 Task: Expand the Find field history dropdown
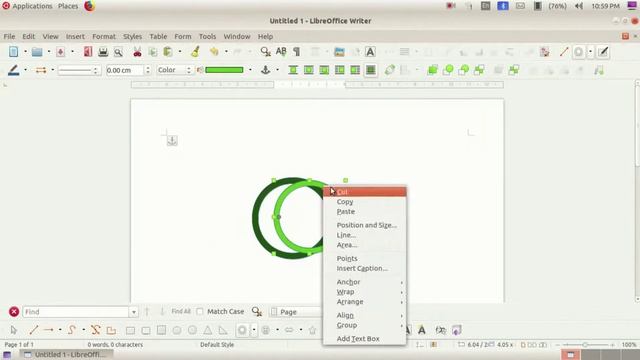(x=133, y=312)
